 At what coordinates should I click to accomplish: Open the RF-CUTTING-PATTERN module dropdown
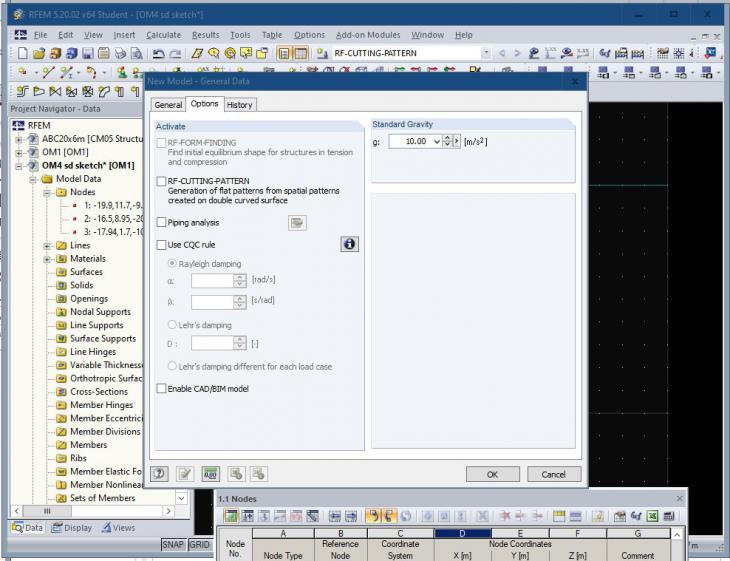click(486, 53)
